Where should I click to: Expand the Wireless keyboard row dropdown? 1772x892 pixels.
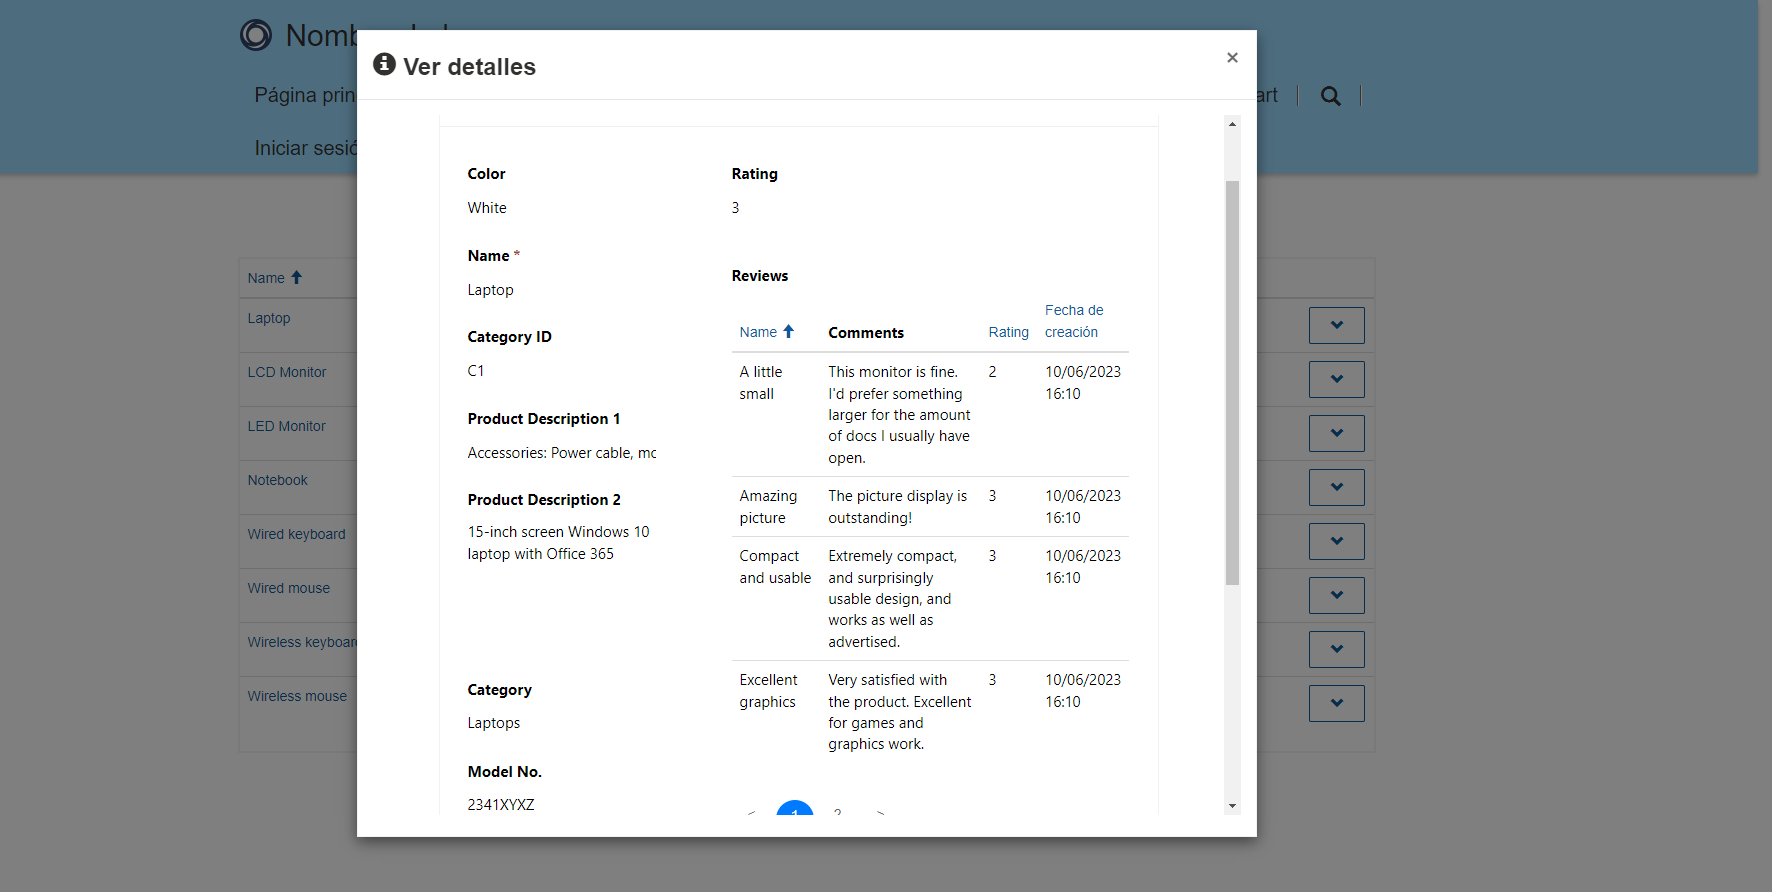1336,649
